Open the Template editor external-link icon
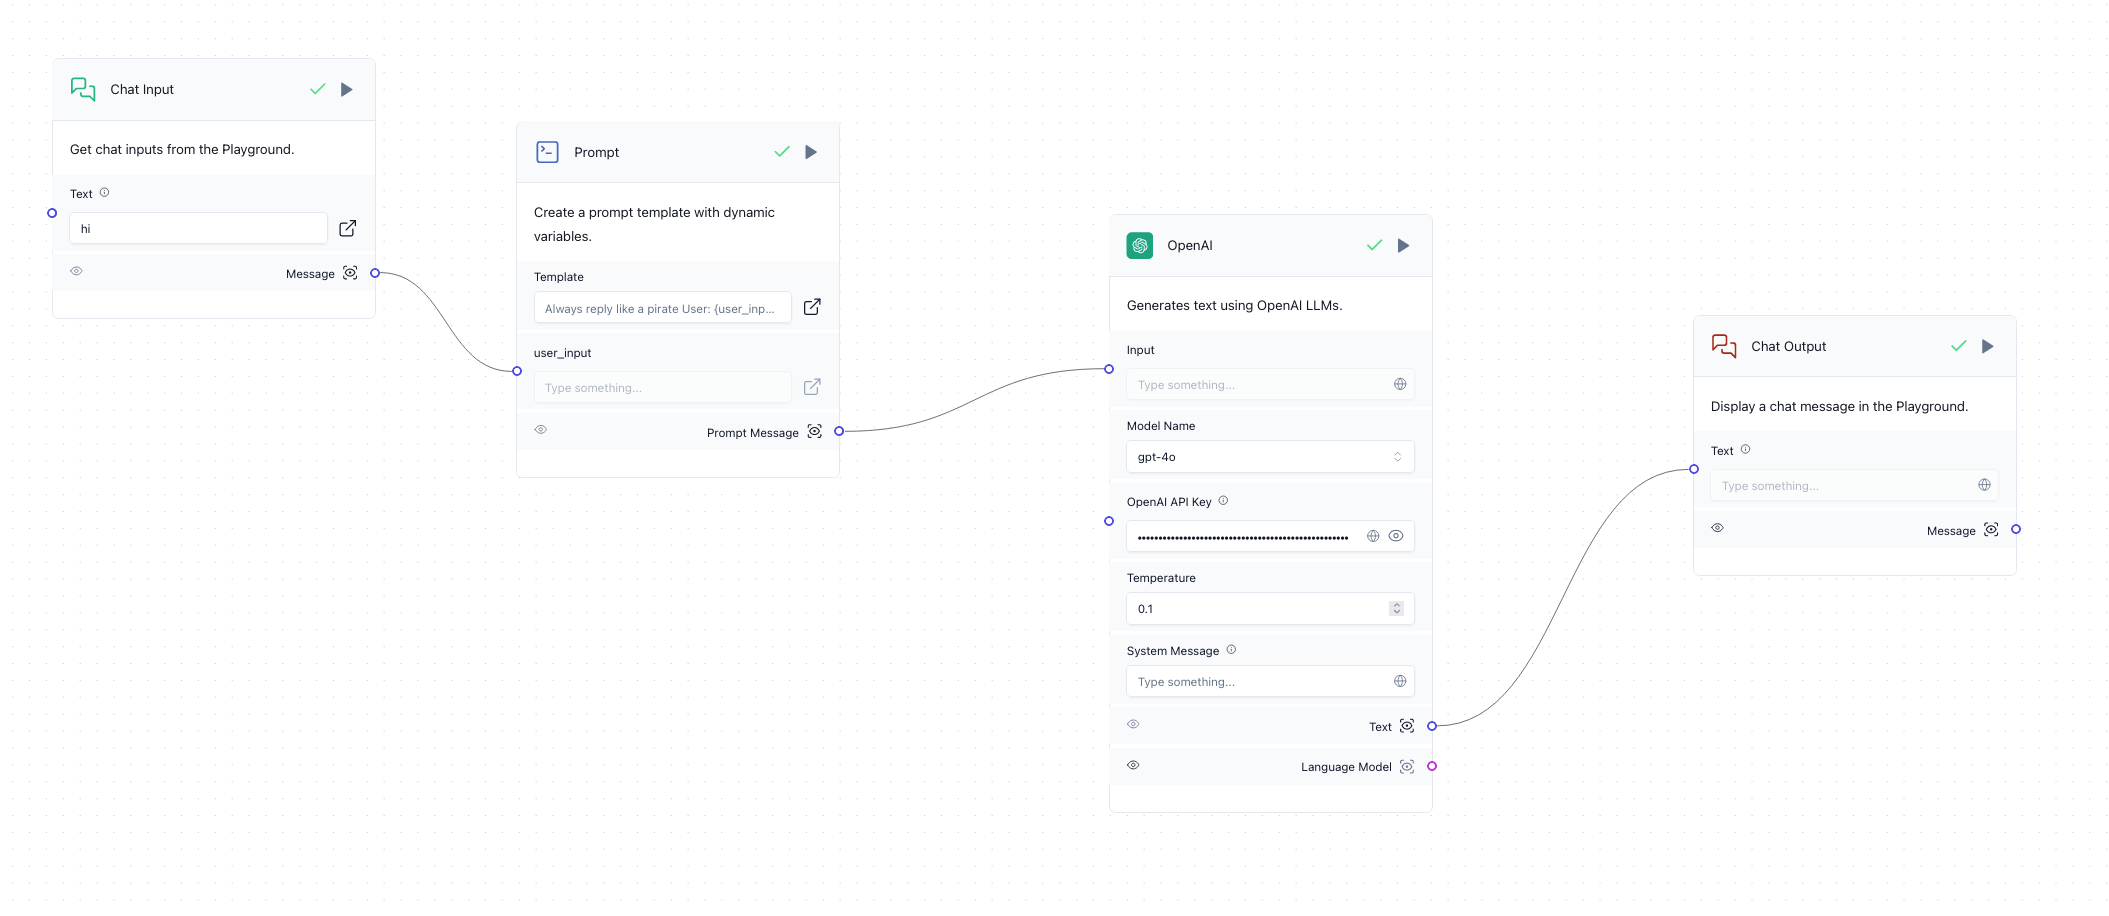The width and height of the screenshot is (2109, 916). click(x=812, y=308)
